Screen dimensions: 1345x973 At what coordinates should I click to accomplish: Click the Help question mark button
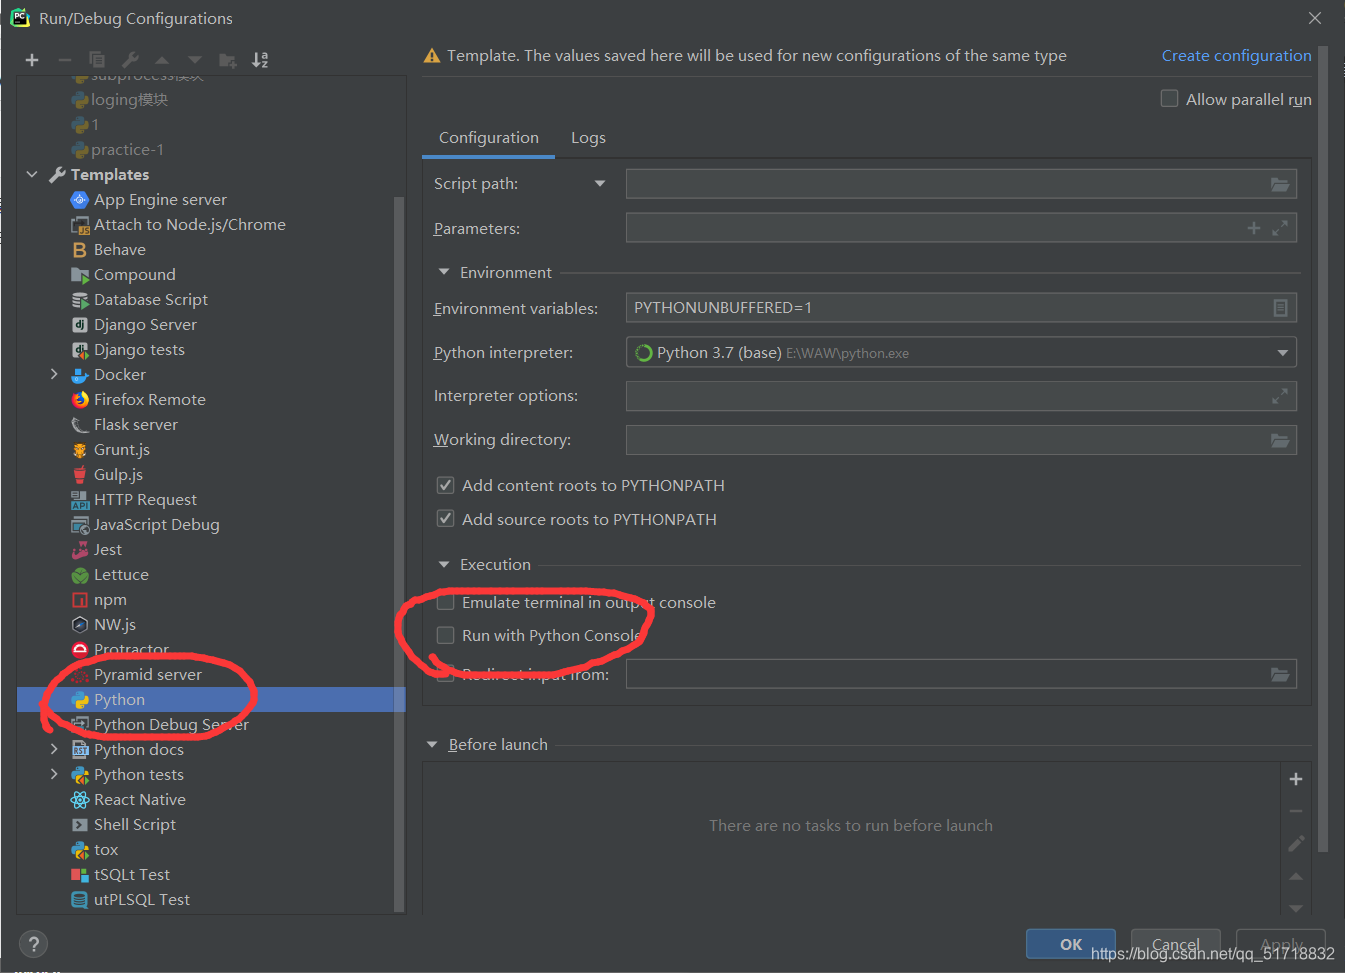pyautogui.click(x=33, y=944)
